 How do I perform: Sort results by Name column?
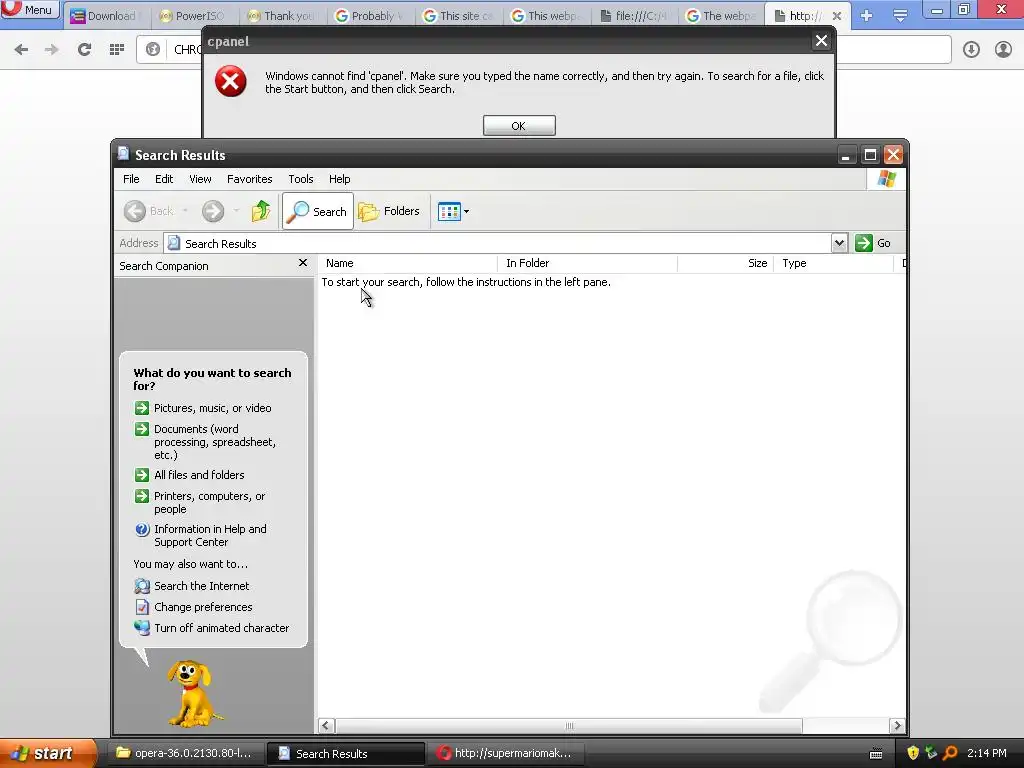coord(408,263)
